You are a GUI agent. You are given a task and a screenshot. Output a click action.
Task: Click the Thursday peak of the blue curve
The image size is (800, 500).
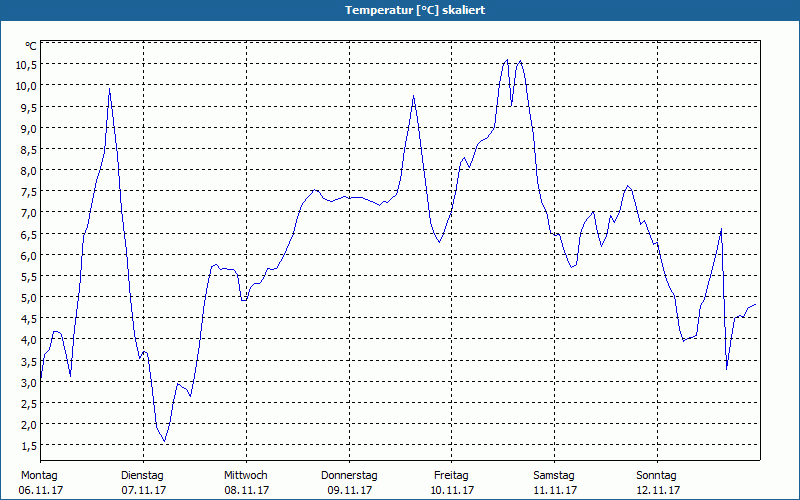coord(413,96)
